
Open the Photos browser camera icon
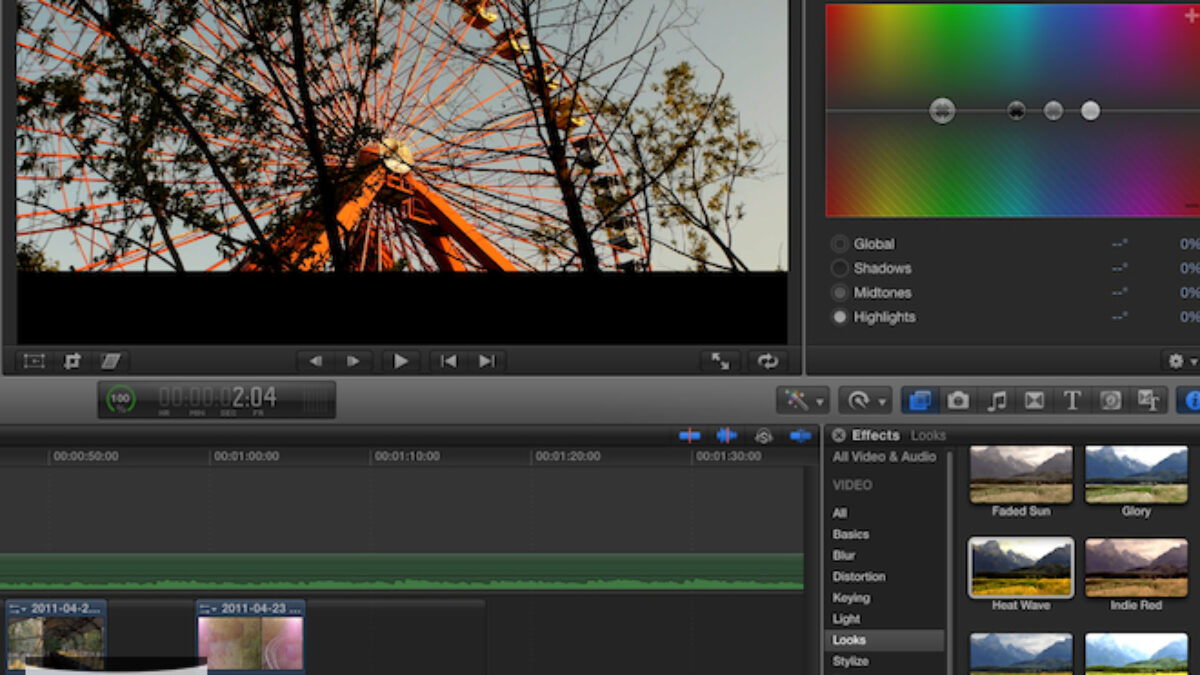click(958, 401)
